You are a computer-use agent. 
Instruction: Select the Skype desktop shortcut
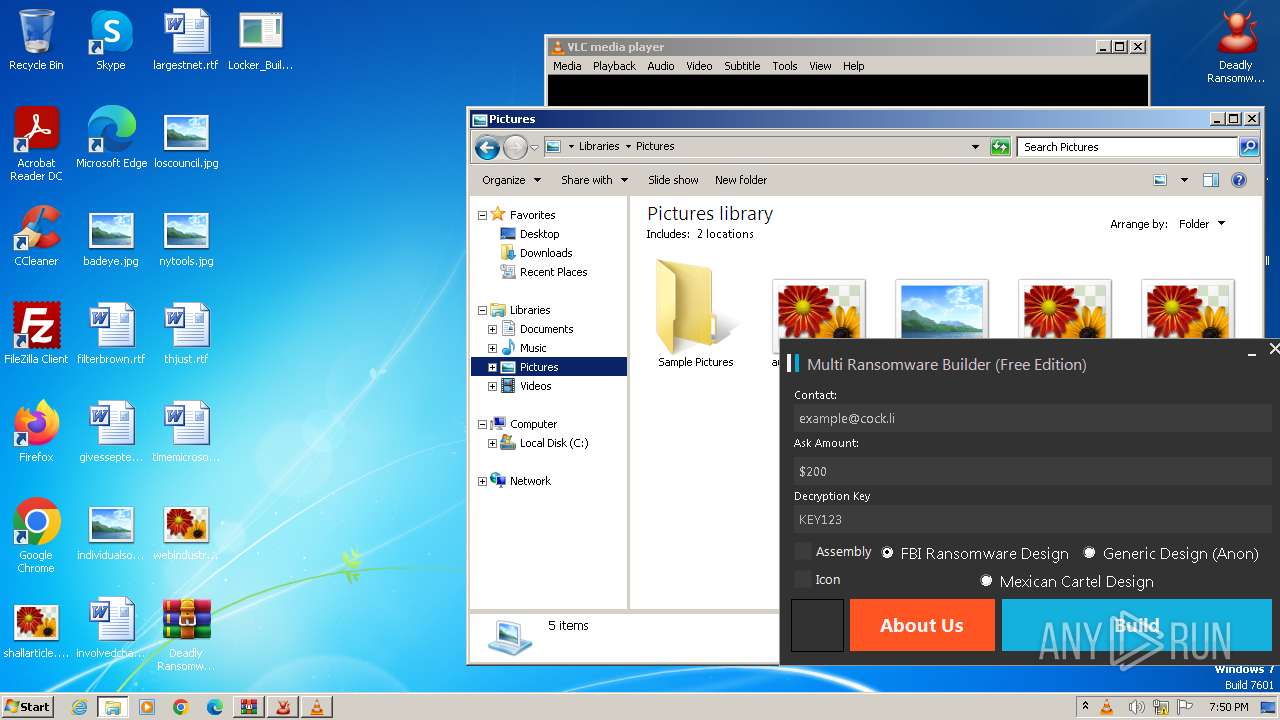[x=111, y=40]
